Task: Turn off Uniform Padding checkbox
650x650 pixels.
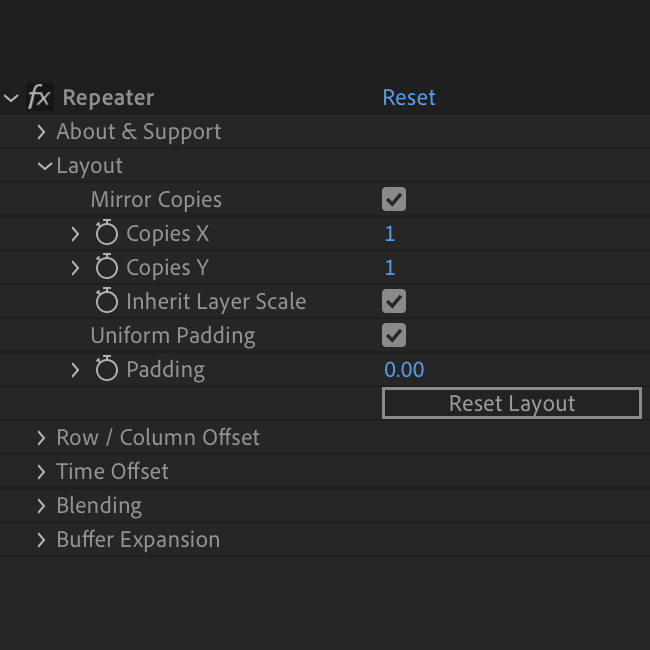Action: tap(394, 336)
